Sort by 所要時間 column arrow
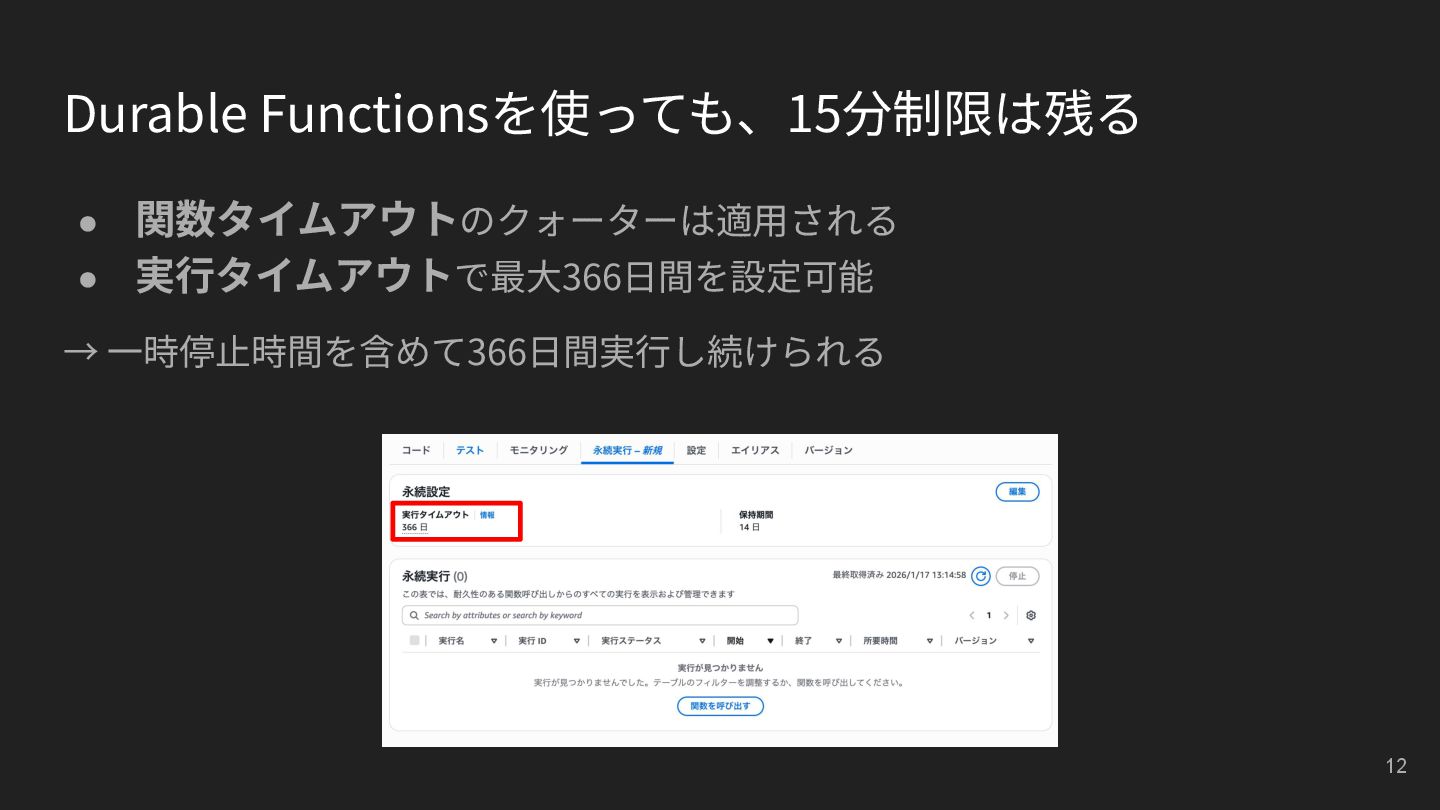Viewport: 1440px width, 810px height. (929, 641)
